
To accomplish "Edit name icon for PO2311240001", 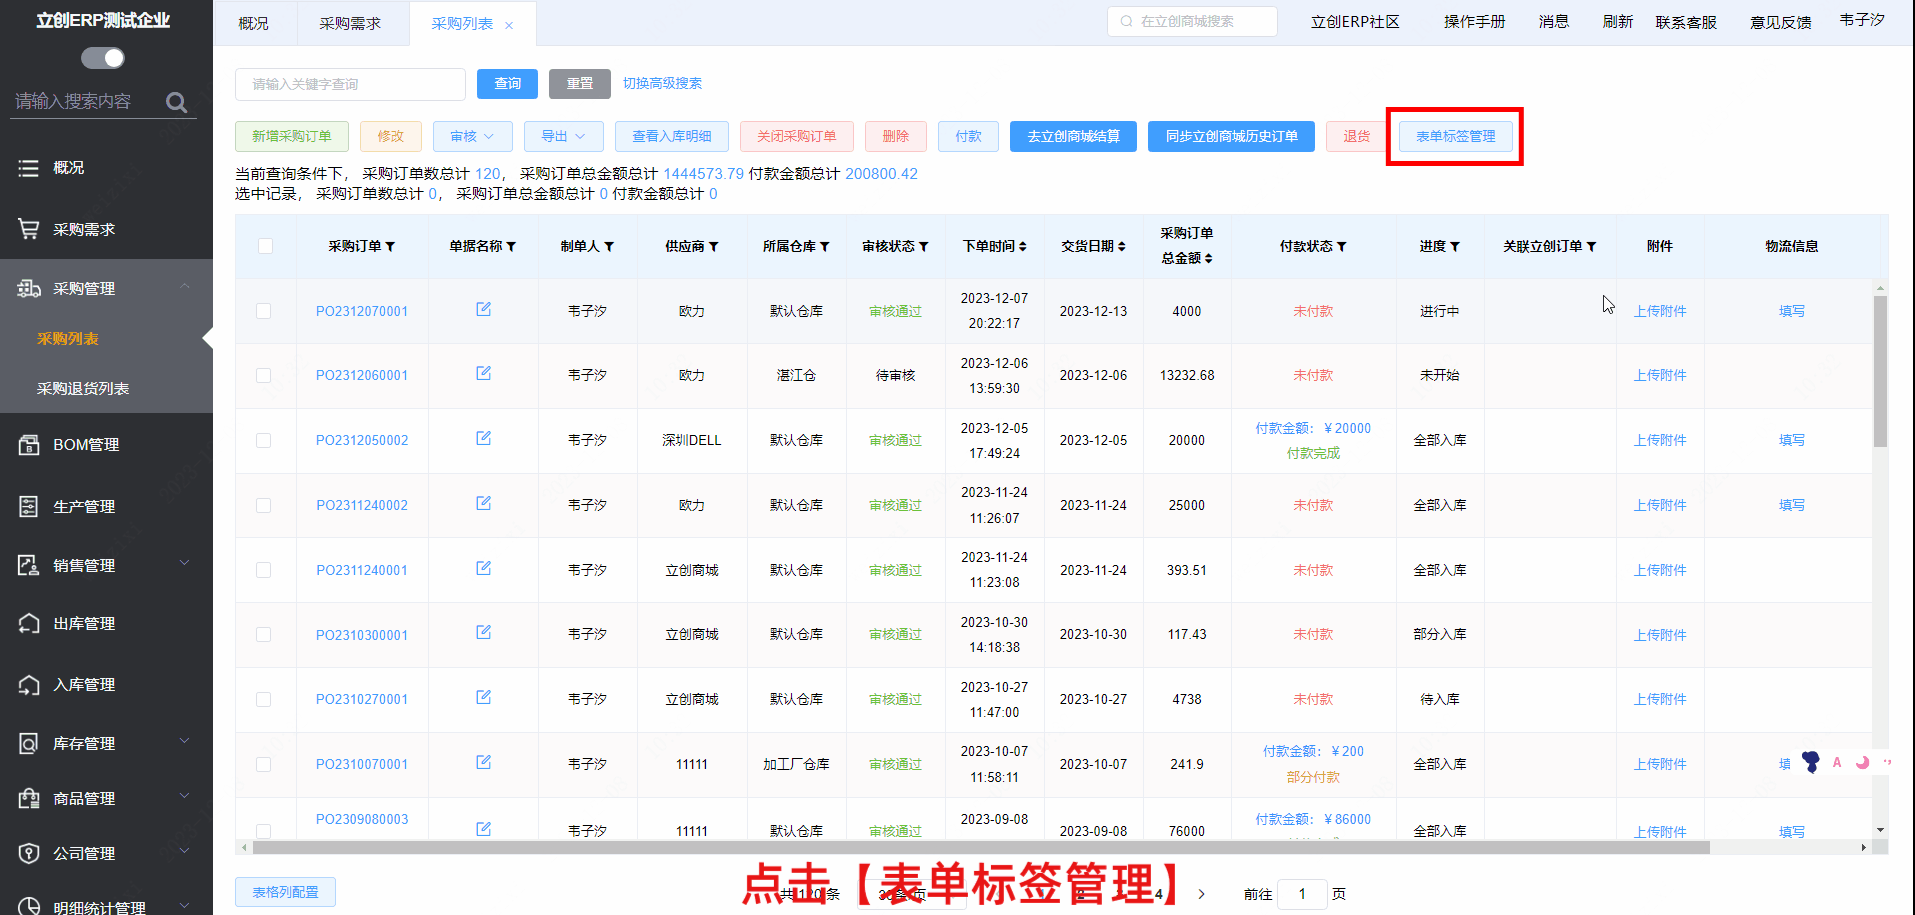I will 484,568.
